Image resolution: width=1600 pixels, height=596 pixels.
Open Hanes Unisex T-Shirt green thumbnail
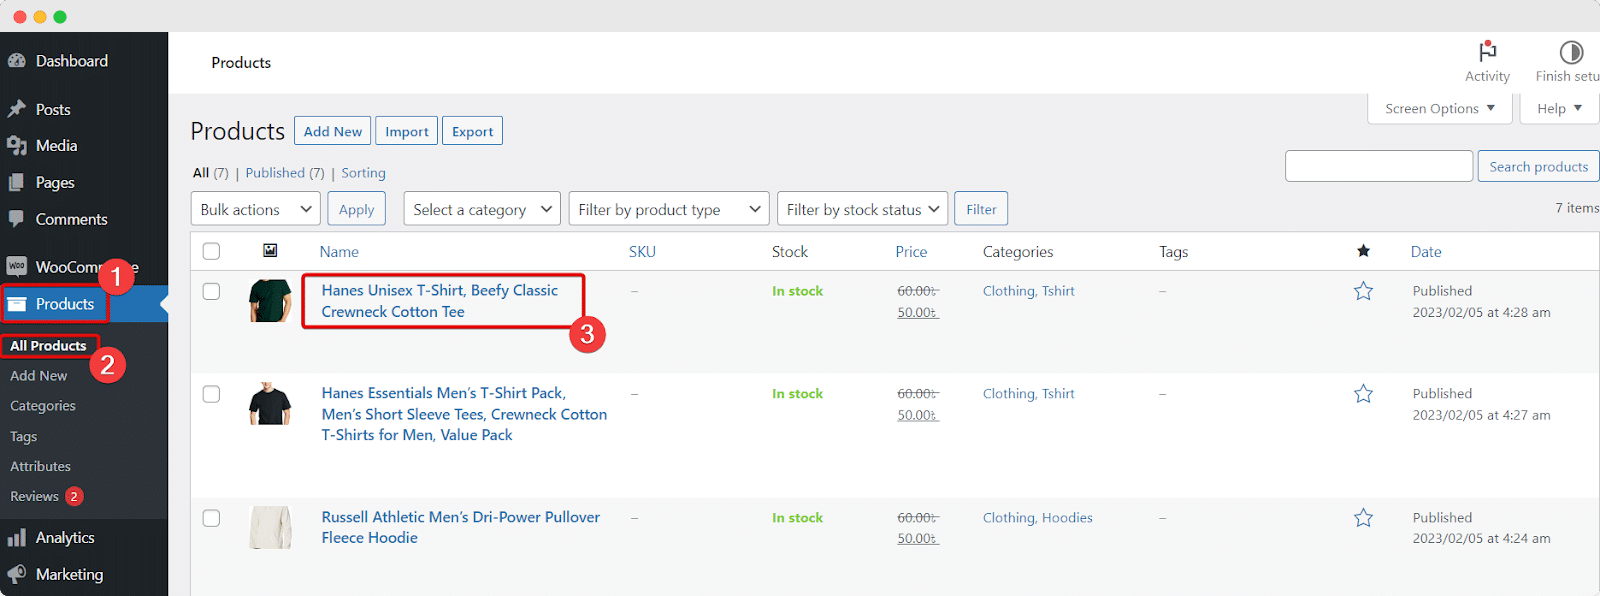click(270, 300)
